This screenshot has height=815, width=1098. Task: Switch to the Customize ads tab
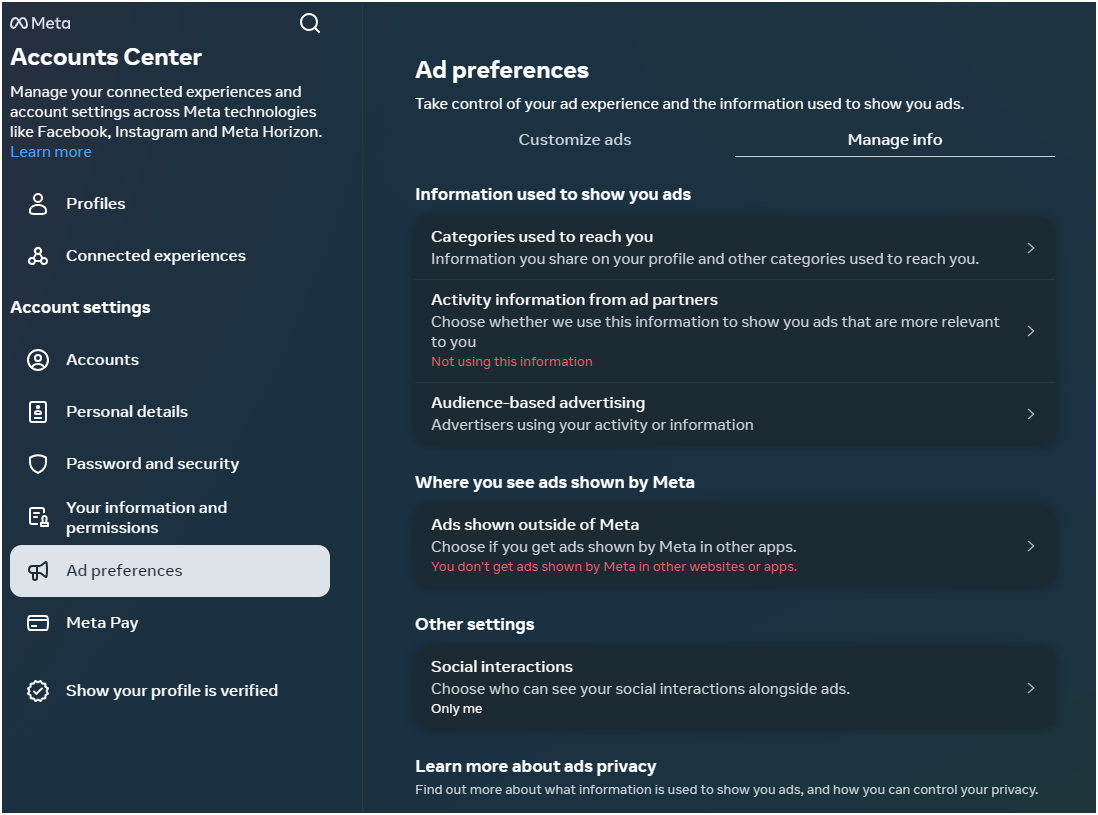(x=575, y=140)
